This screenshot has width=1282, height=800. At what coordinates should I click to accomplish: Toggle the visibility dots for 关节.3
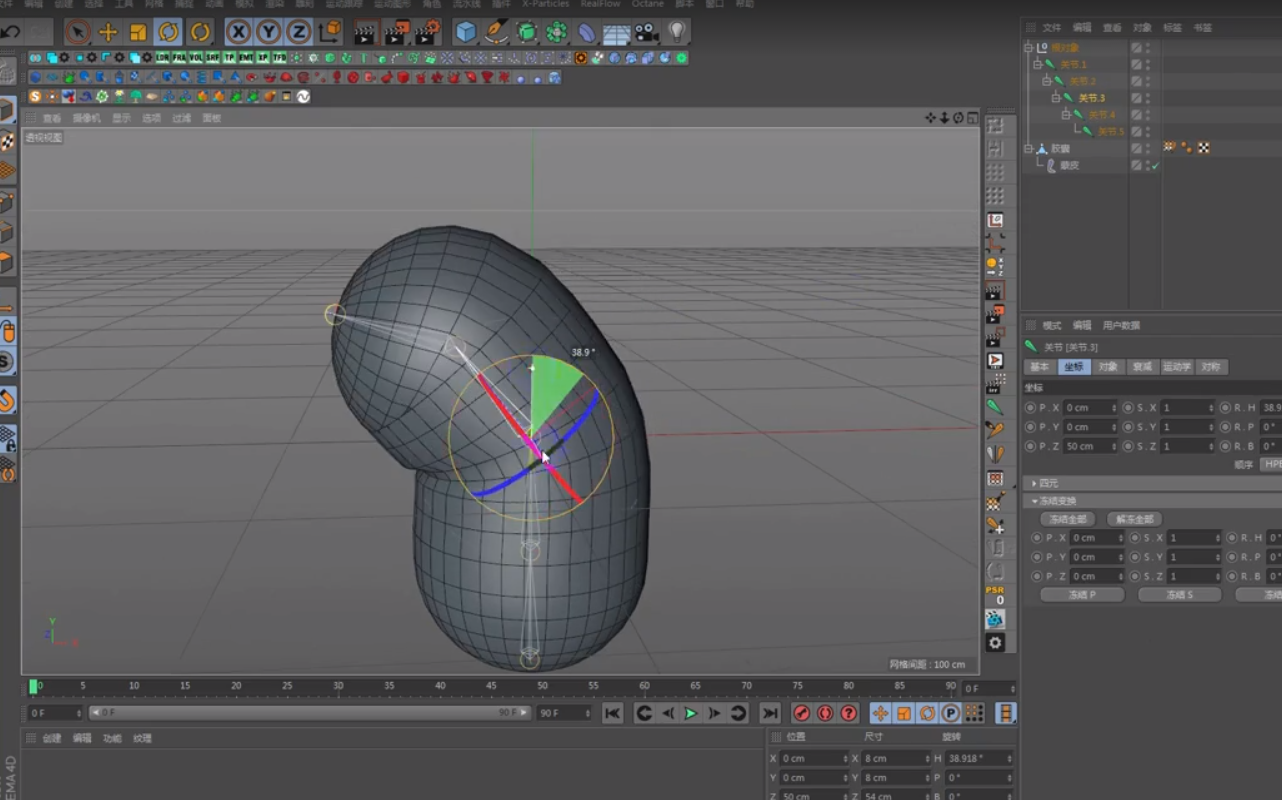(x=1148, y=98)
